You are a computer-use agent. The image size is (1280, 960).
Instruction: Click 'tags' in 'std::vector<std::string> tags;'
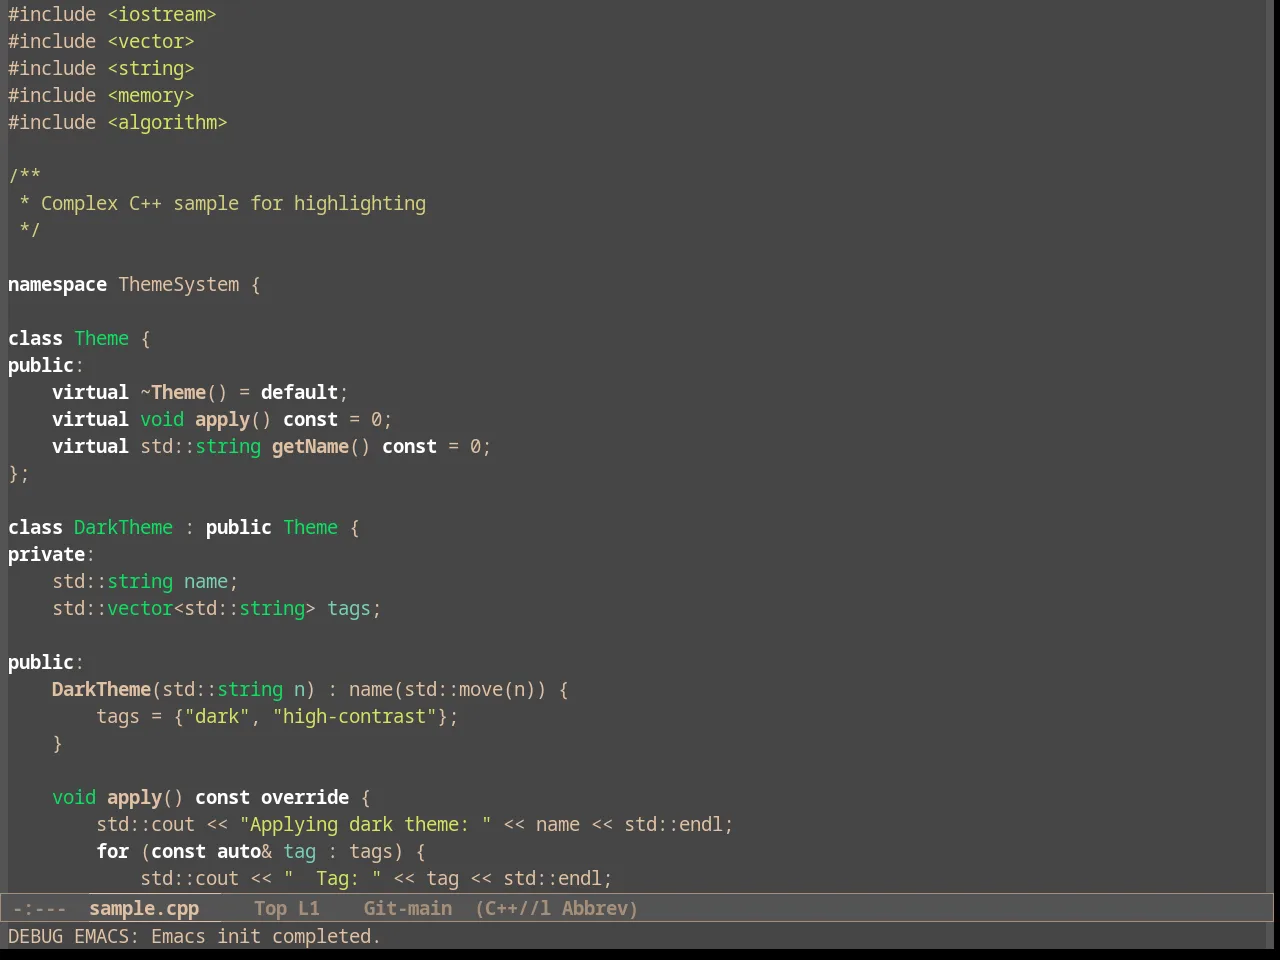click(x=349, y=608)
